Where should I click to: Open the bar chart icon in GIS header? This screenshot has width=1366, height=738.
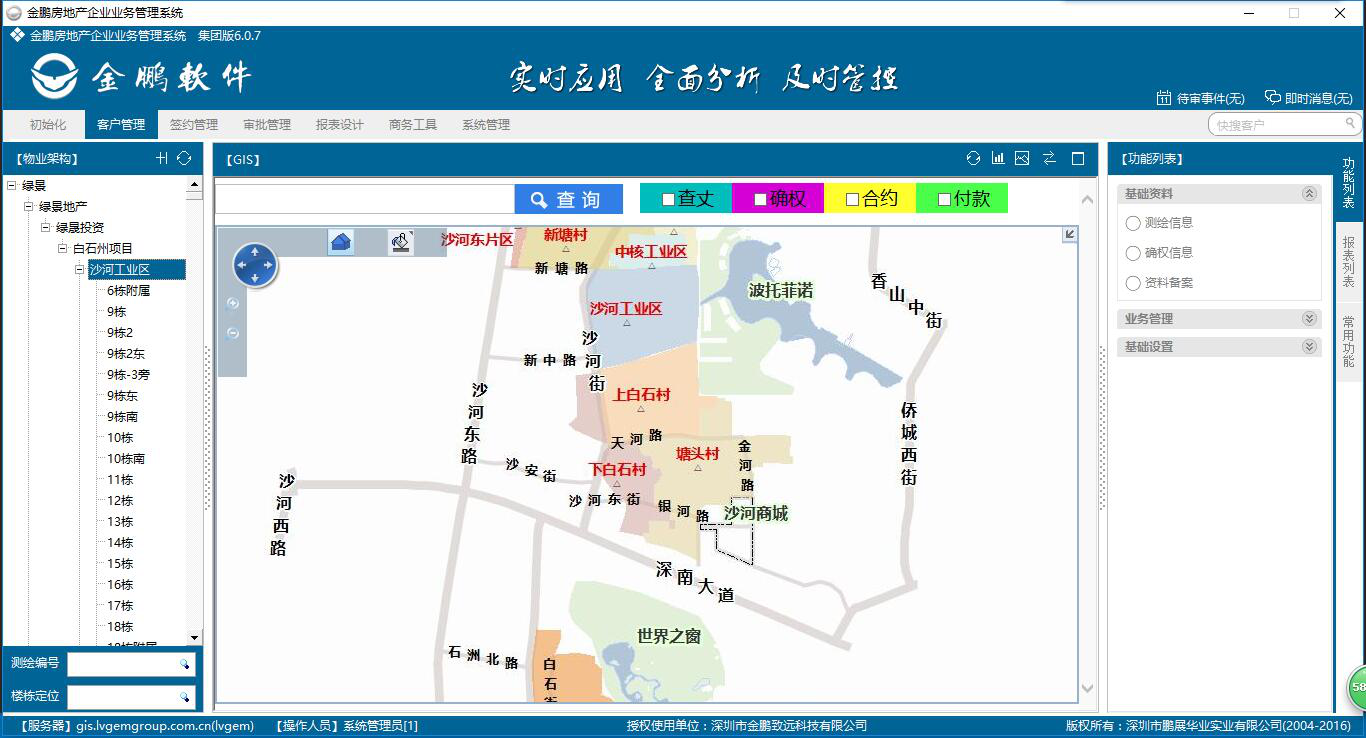pyautogui.click(x=998, y=158)
